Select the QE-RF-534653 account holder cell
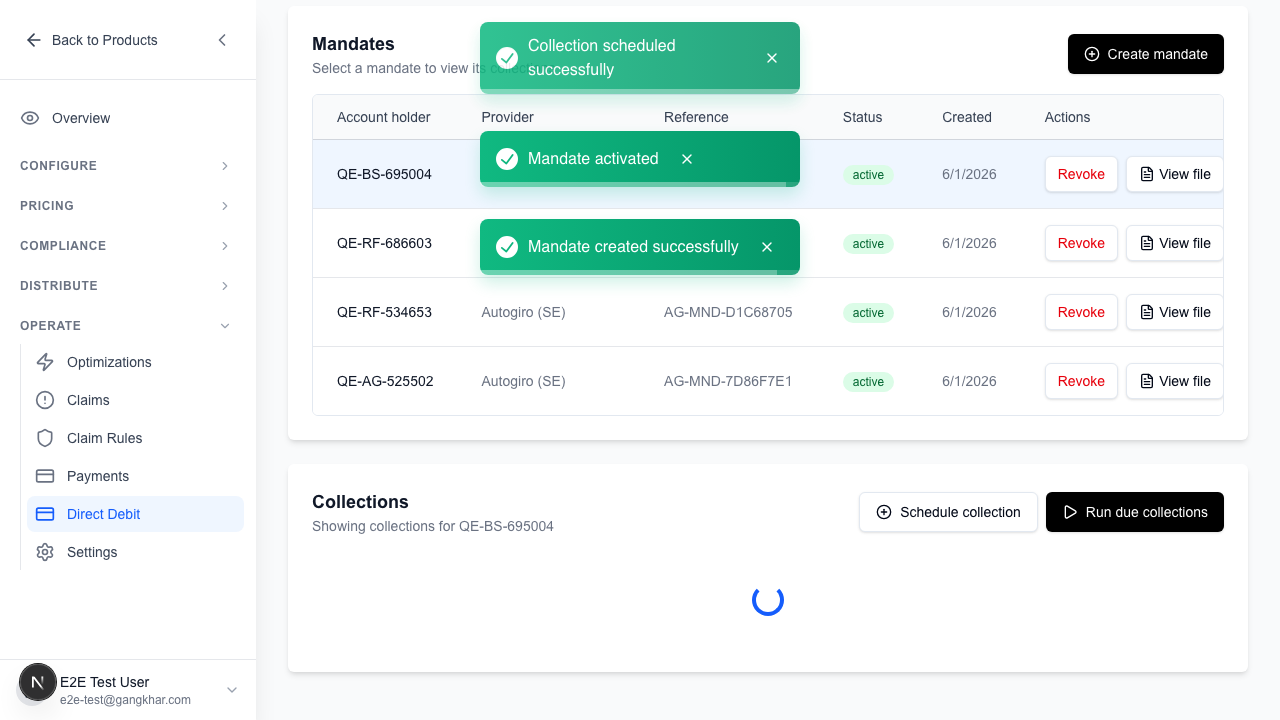This screenshot has height=720, width=1280. click(x=384, y=312)
